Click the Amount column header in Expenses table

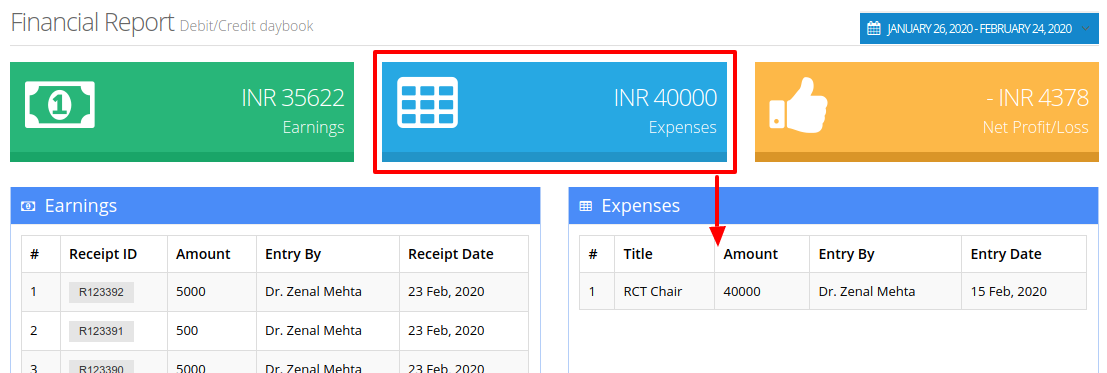click(x=750, y=254)
